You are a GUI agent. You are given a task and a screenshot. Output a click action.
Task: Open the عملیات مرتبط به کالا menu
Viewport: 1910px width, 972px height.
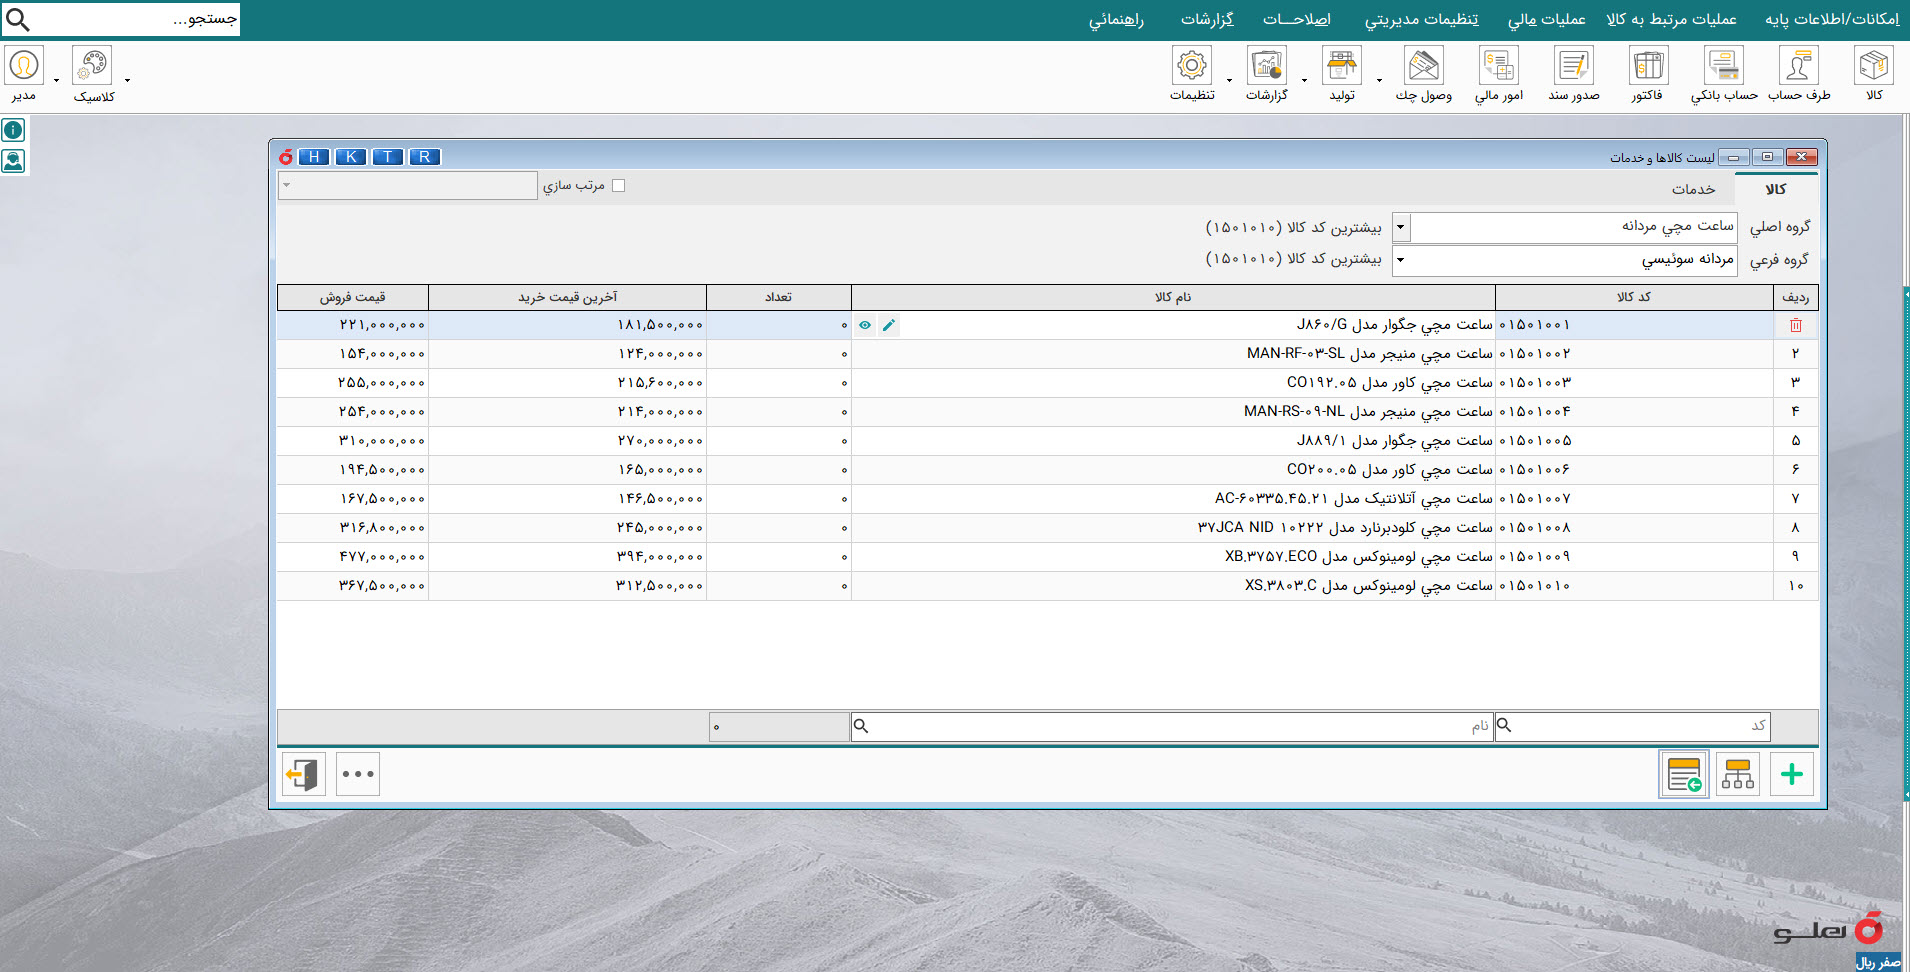coord(1671,19)
